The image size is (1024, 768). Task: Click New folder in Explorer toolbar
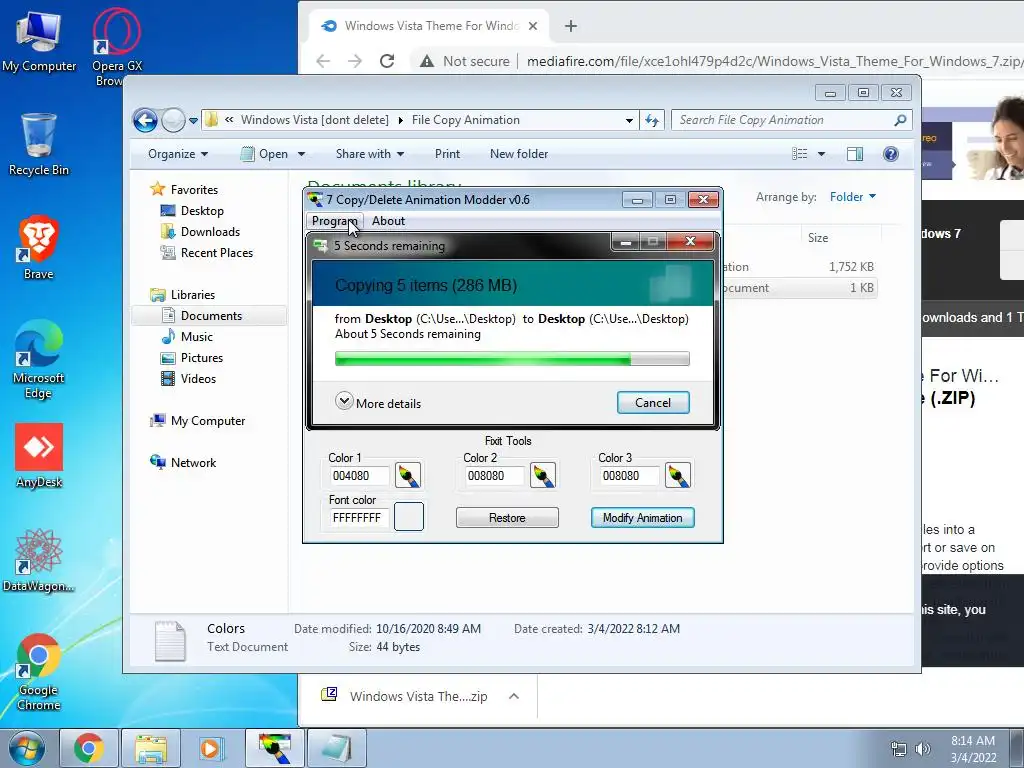pos(519,154)
